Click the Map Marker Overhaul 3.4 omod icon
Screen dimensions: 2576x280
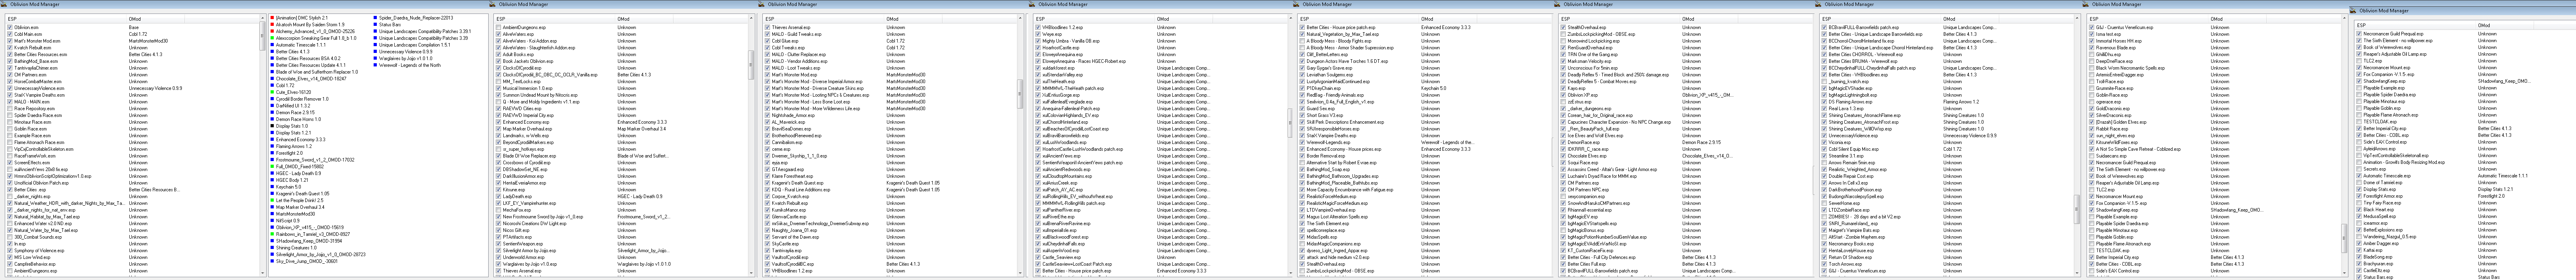point(271,206)
